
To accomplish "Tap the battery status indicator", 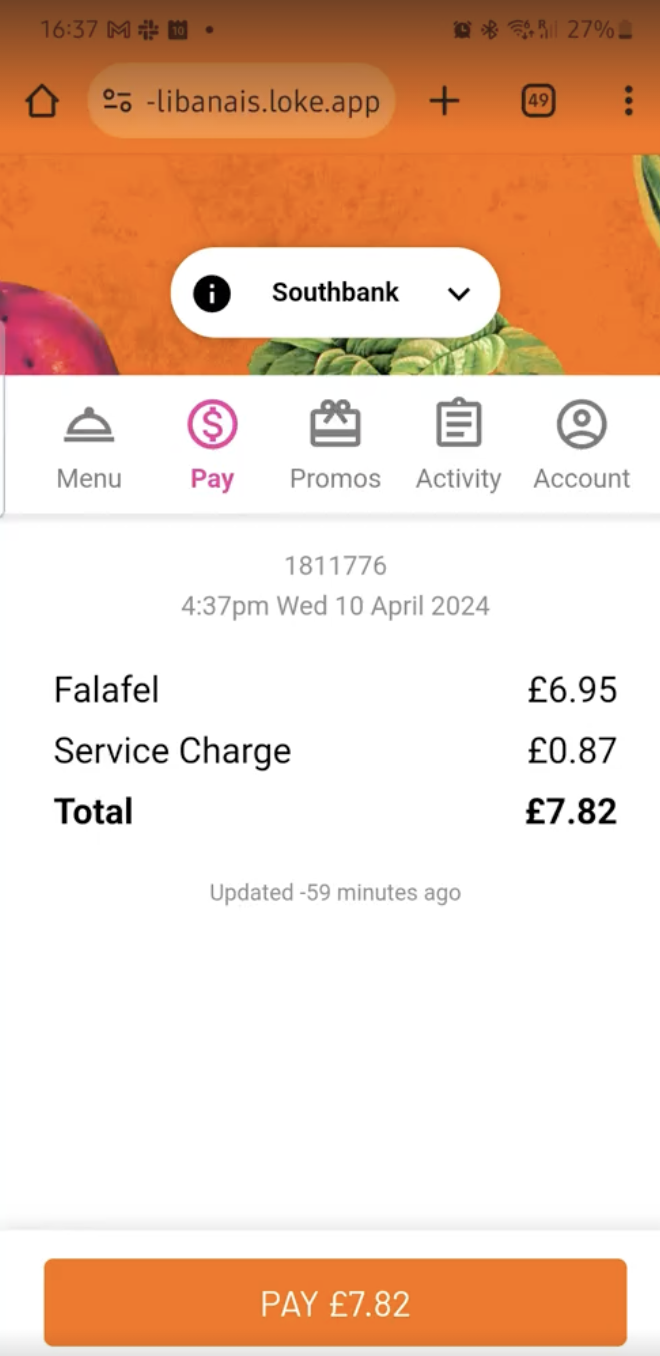I will (625, 30).
